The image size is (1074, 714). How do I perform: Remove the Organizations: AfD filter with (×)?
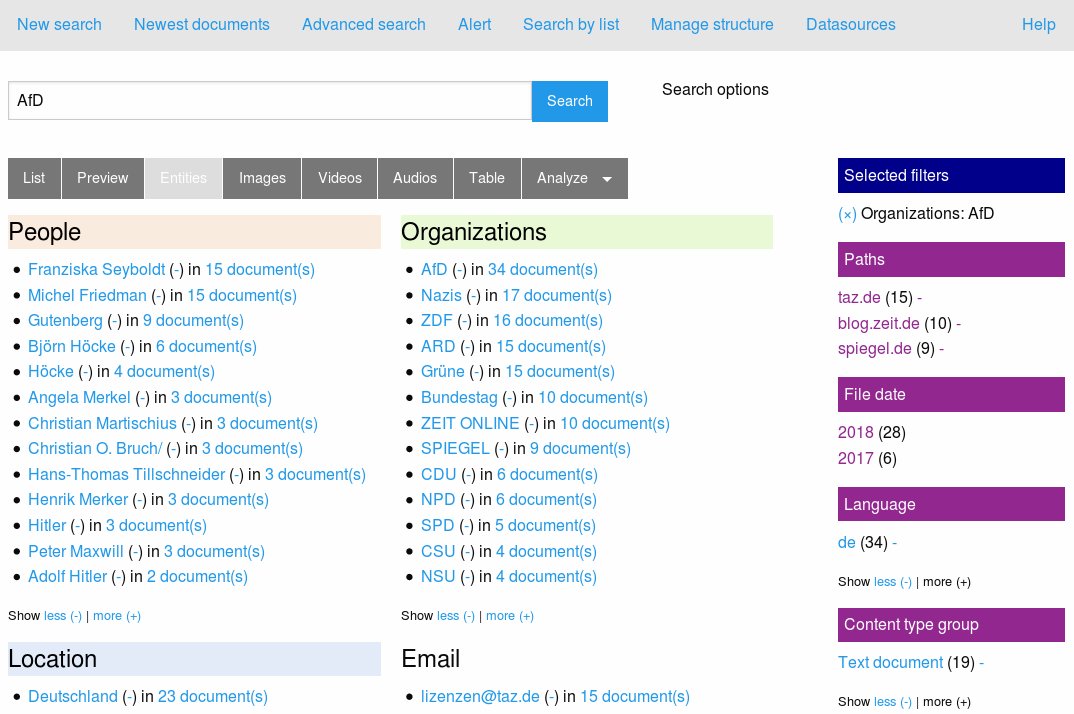click(x=847, y=214)
